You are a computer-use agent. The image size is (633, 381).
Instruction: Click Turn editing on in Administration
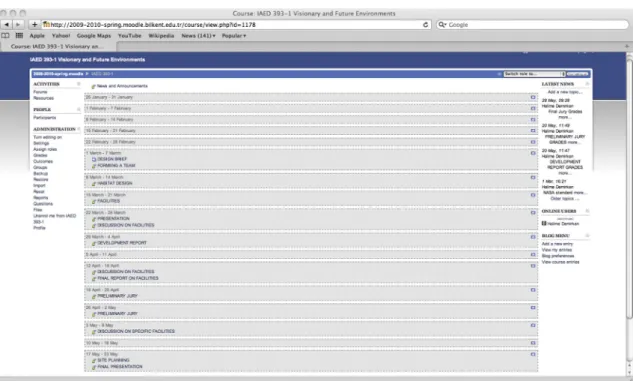48,137
